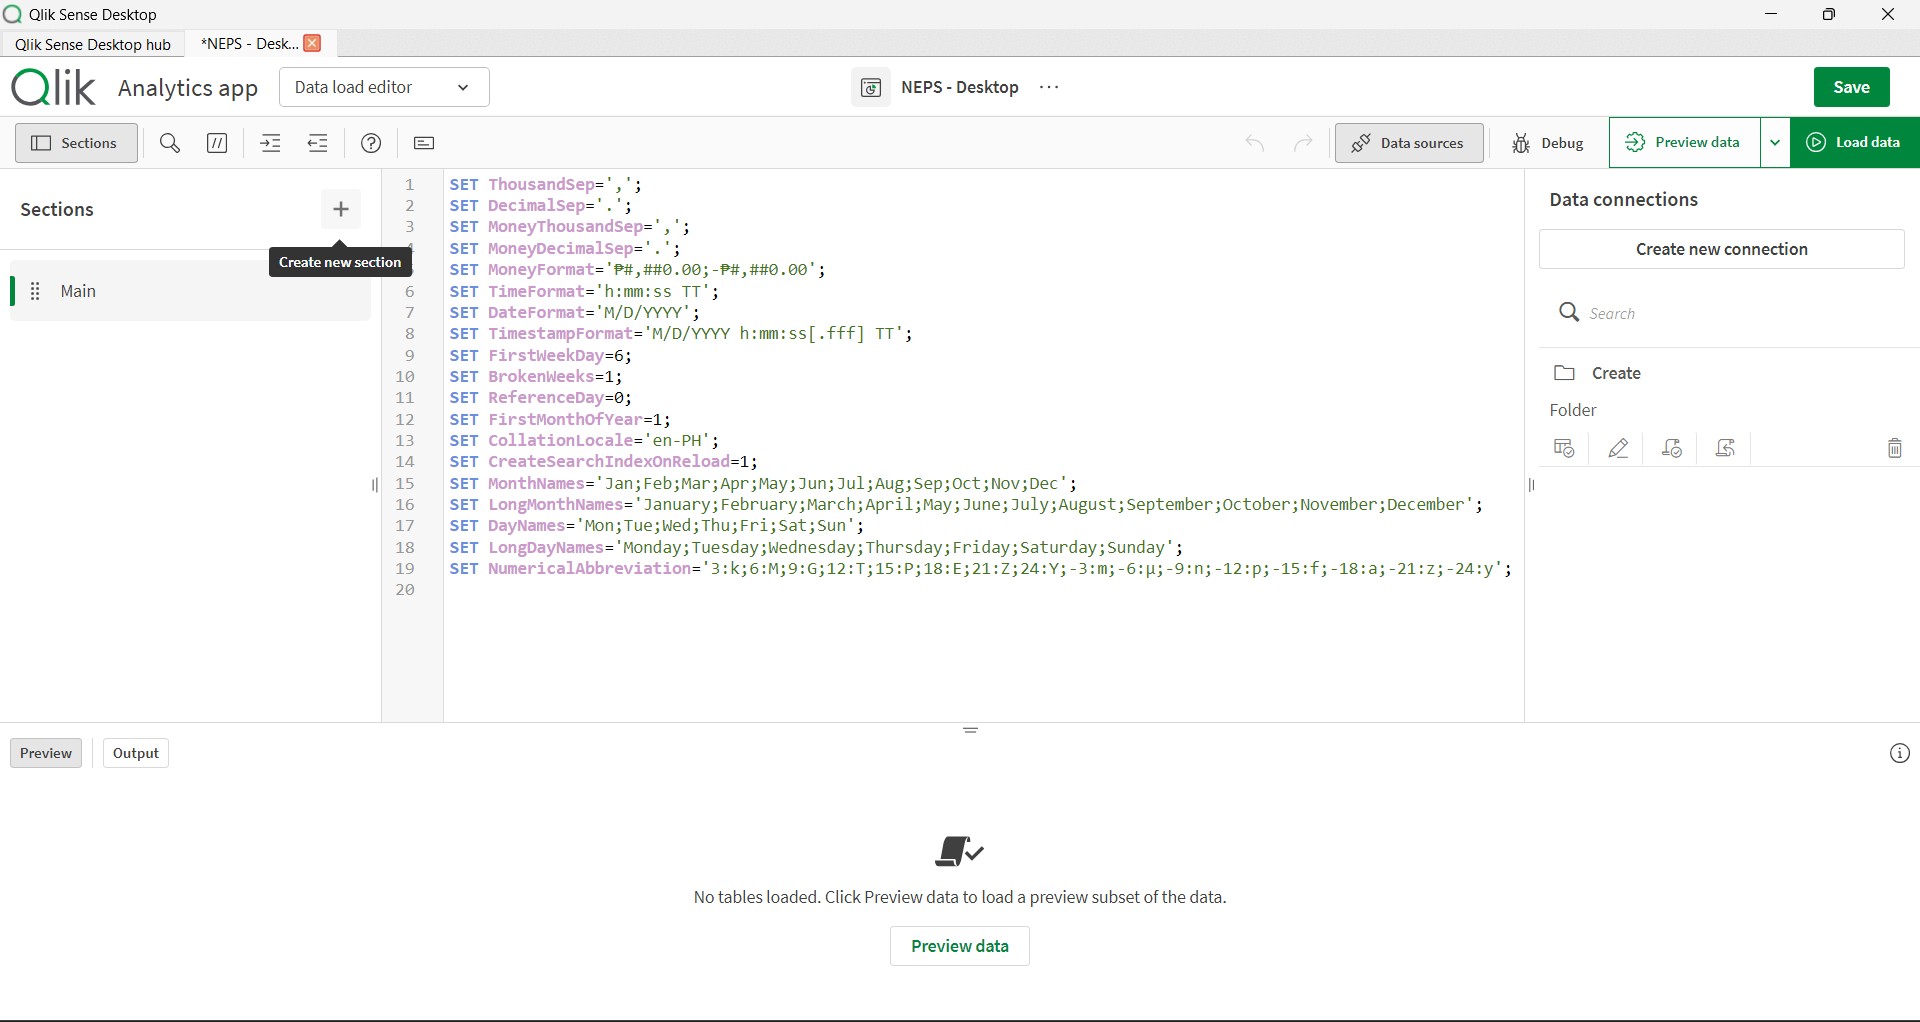This screenshot has width=1920, height=1022.
Task: Switch to the Output tab
Action: point(136,753)
